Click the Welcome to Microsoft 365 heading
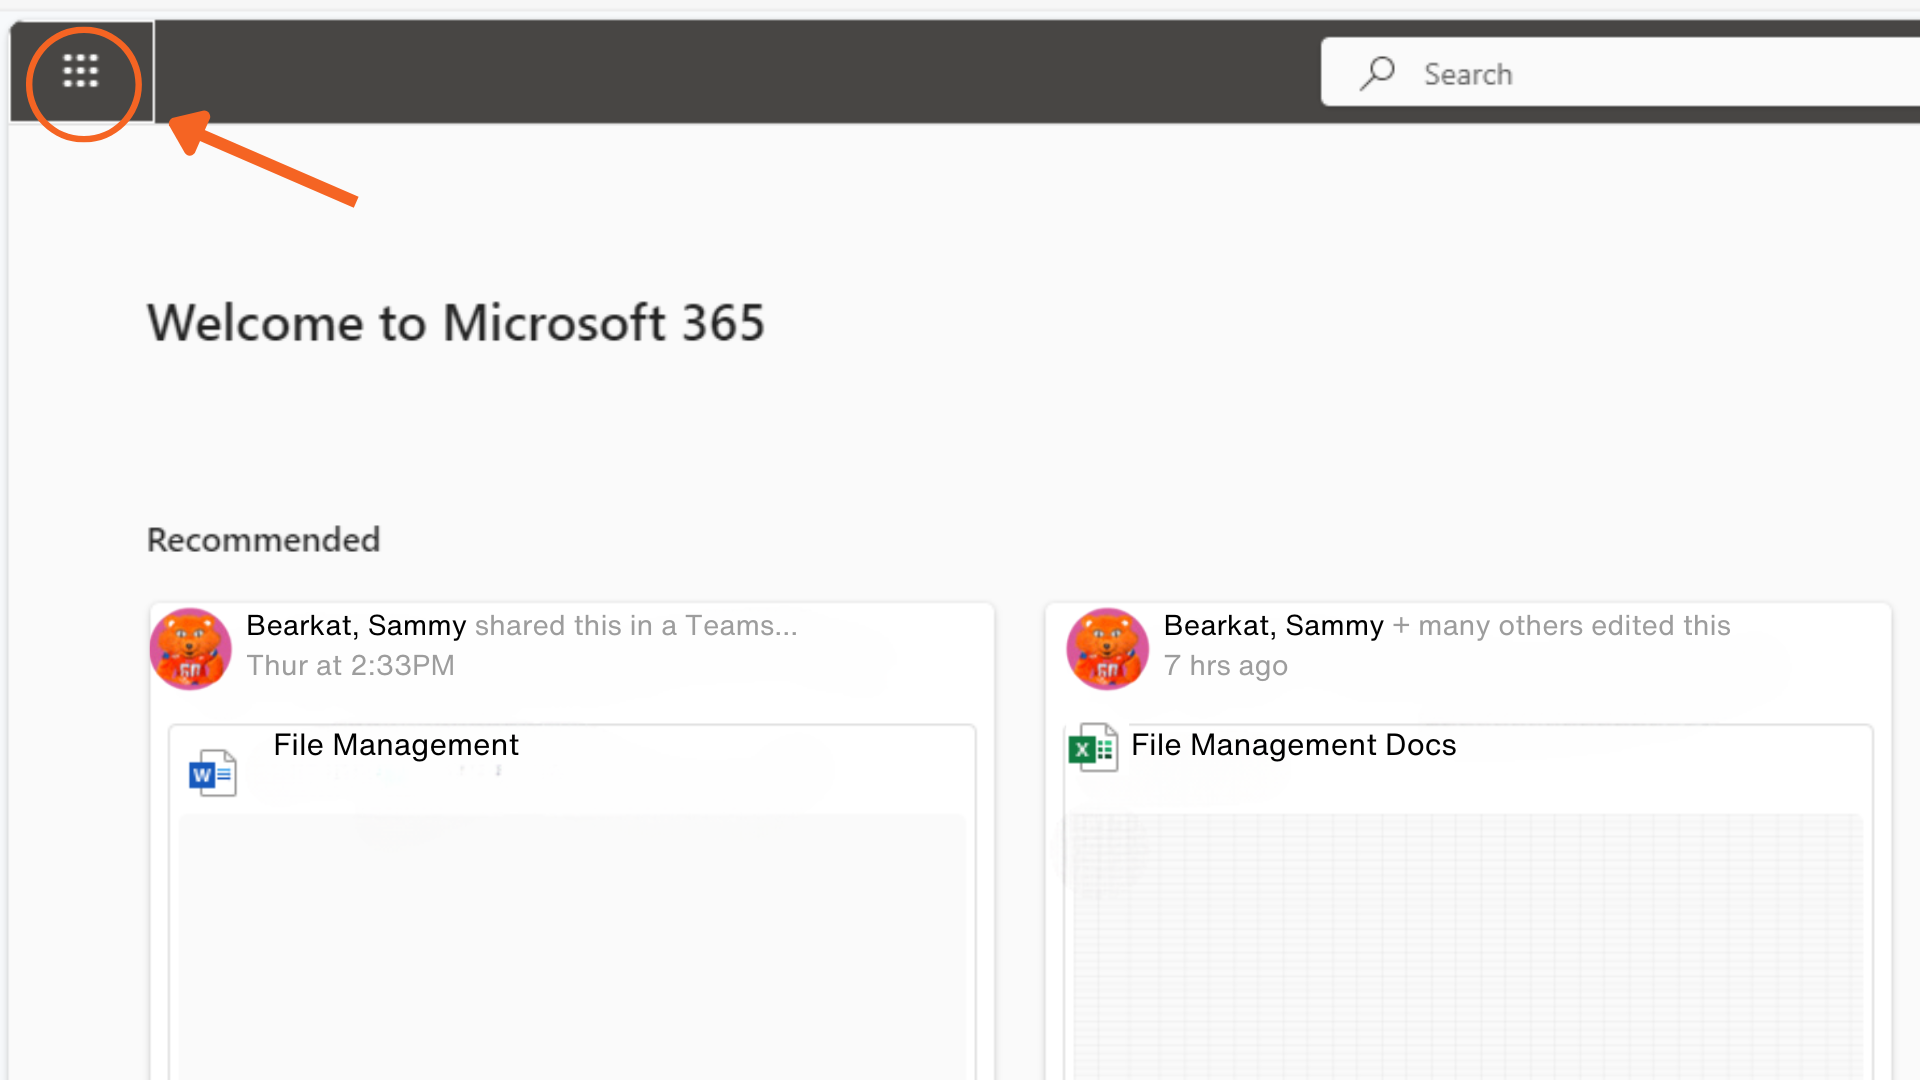The image size is (1920, 1080). [456, 322]
